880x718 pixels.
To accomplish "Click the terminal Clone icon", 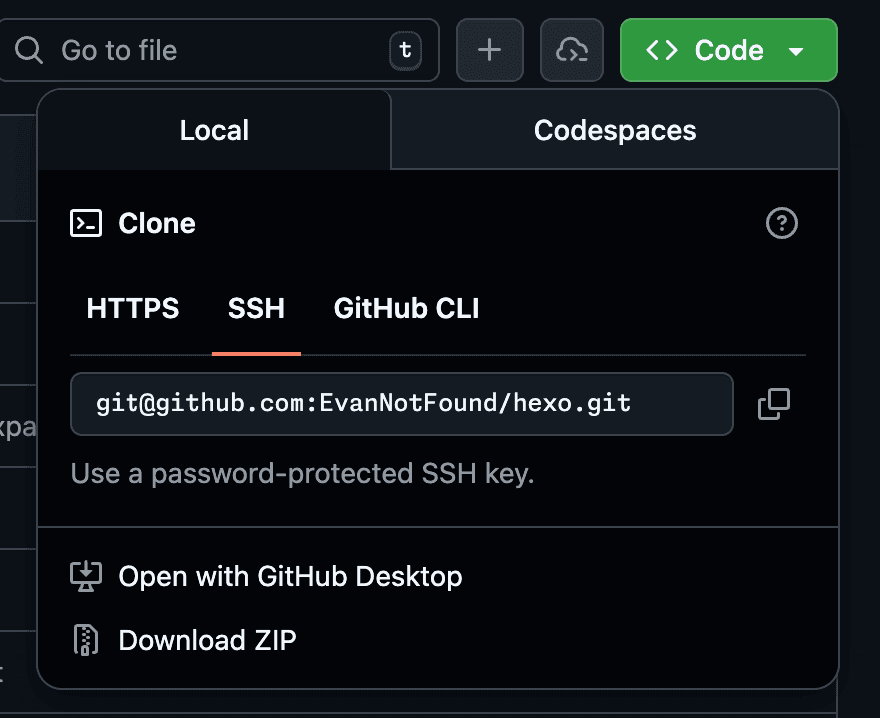I will click(86, 223).
